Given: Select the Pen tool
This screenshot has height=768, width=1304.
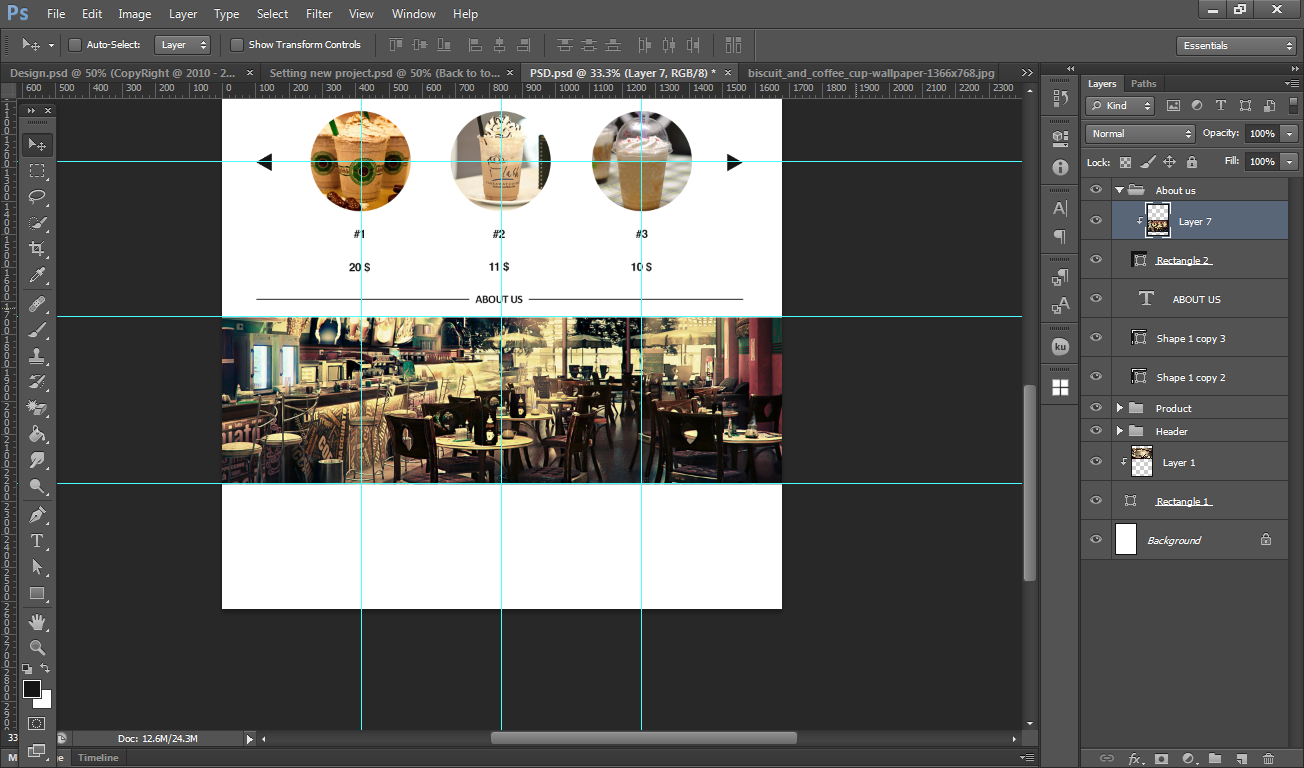Looking at the screenshot, I should 37,515.
